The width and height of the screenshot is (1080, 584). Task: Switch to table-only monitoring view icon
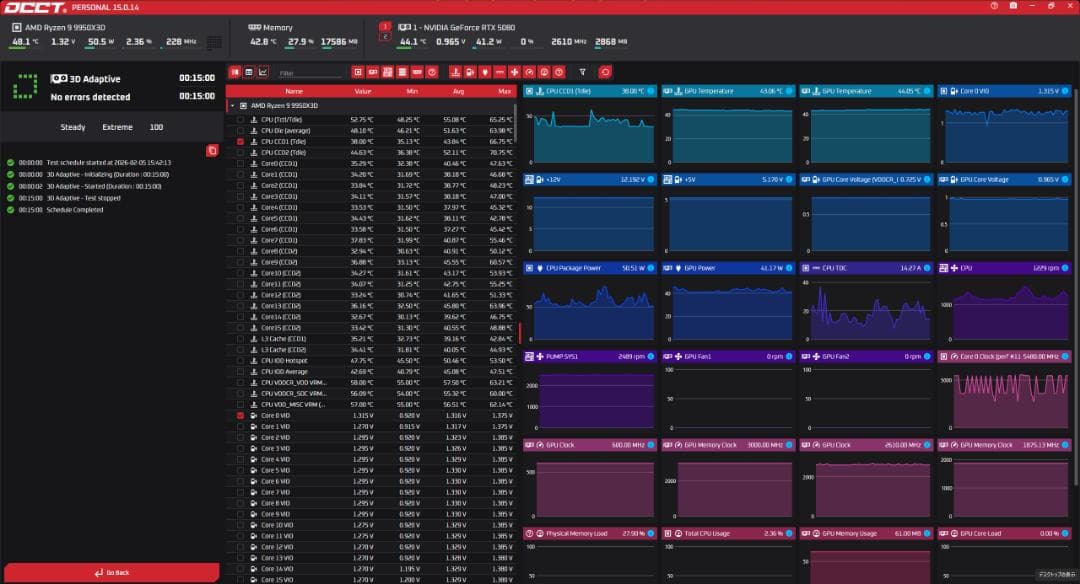click(249, 72)
